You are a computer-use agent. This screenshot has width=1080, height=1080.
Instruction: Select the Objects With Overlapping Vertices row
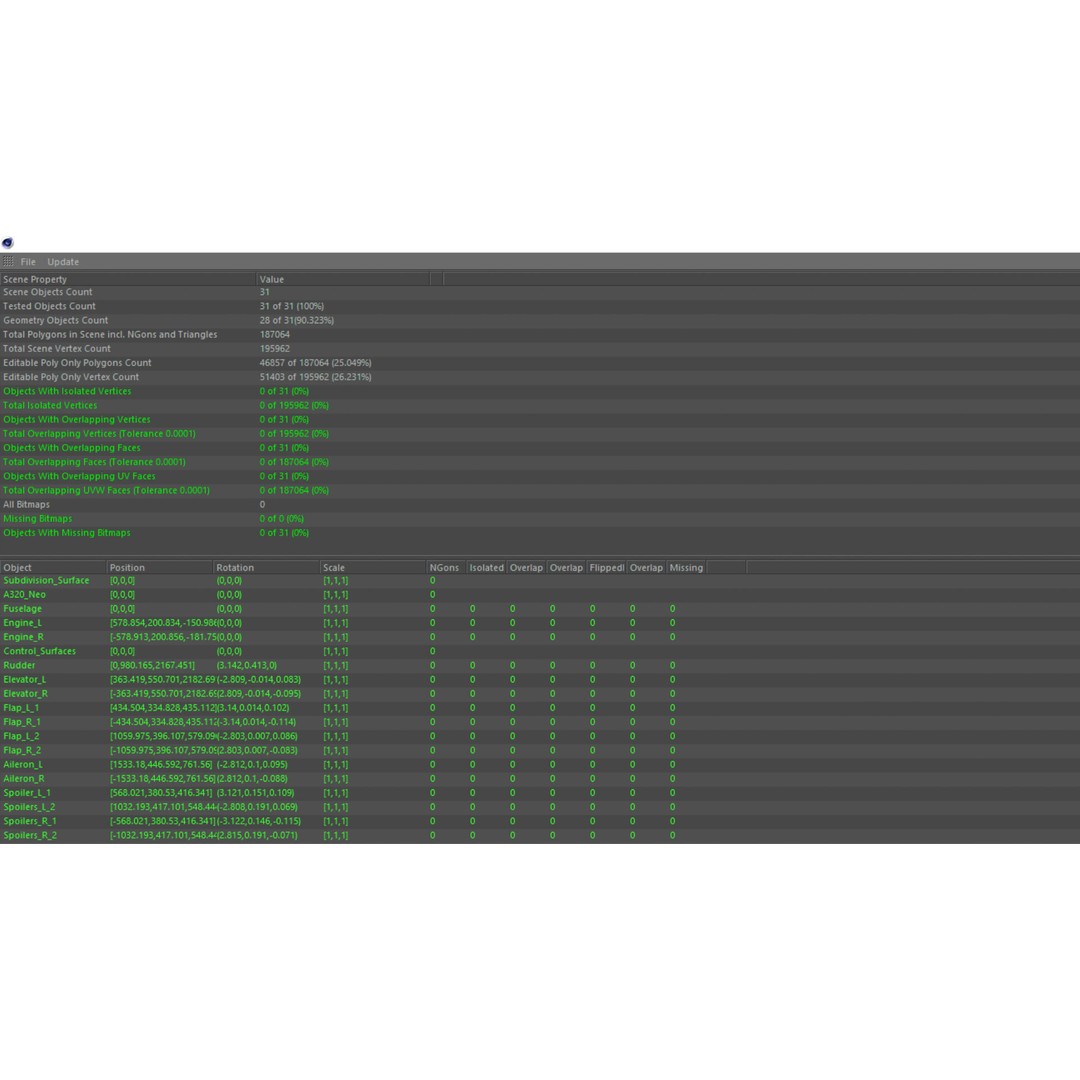pos(540,419)
